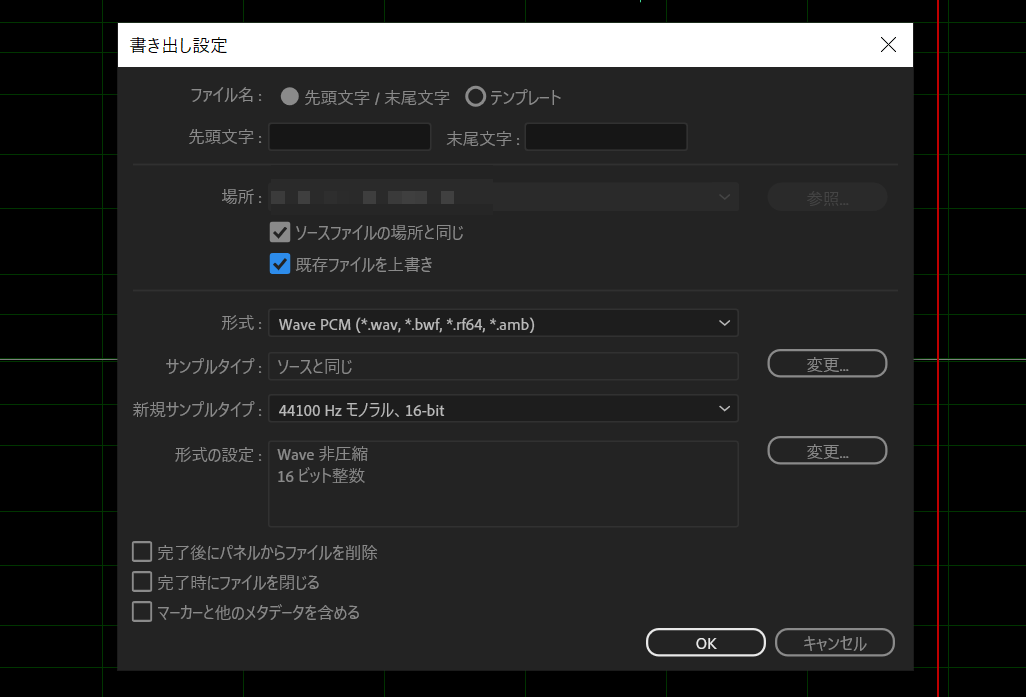Open the 新規サンプルタイプ dropdown
The image size is (1026, 697).
click(x=503, y=409)
